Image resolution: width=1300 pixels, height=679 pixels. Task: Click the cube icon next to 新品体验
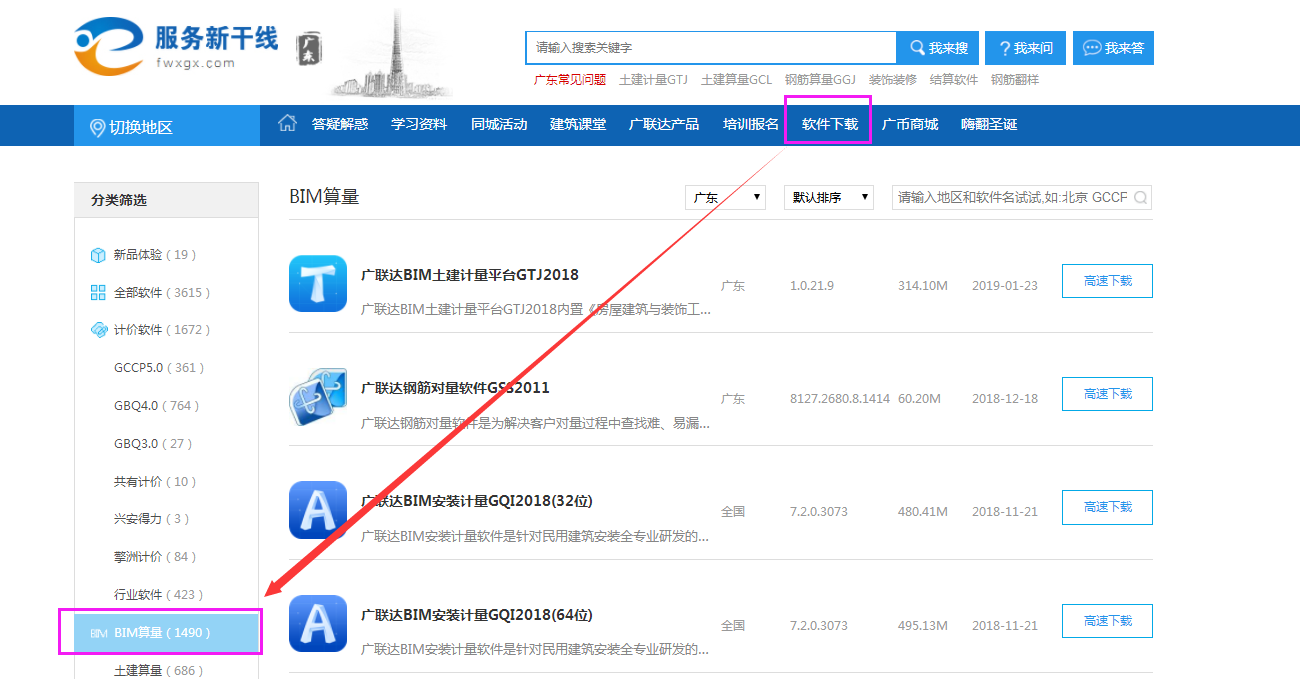point(98,255)
